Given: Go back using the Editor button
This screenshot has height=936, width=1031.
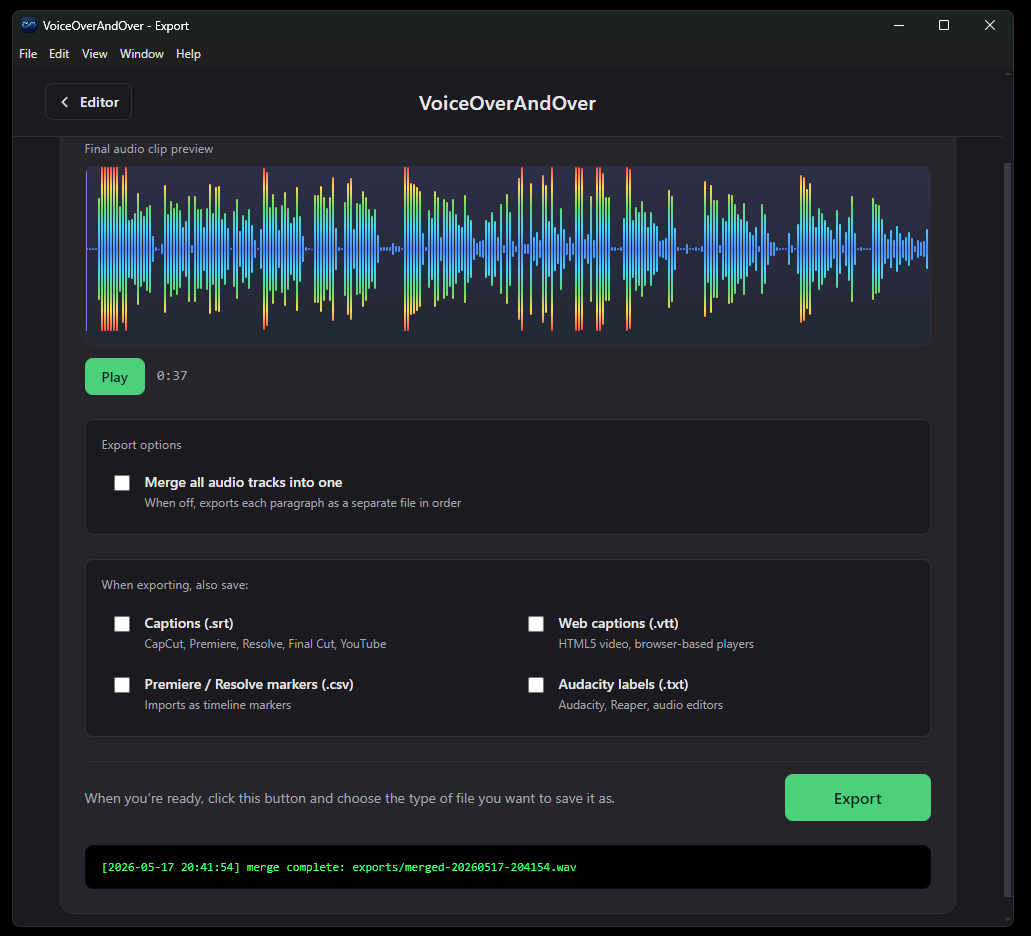Looking at the screenshot, I should click(88, 102).
